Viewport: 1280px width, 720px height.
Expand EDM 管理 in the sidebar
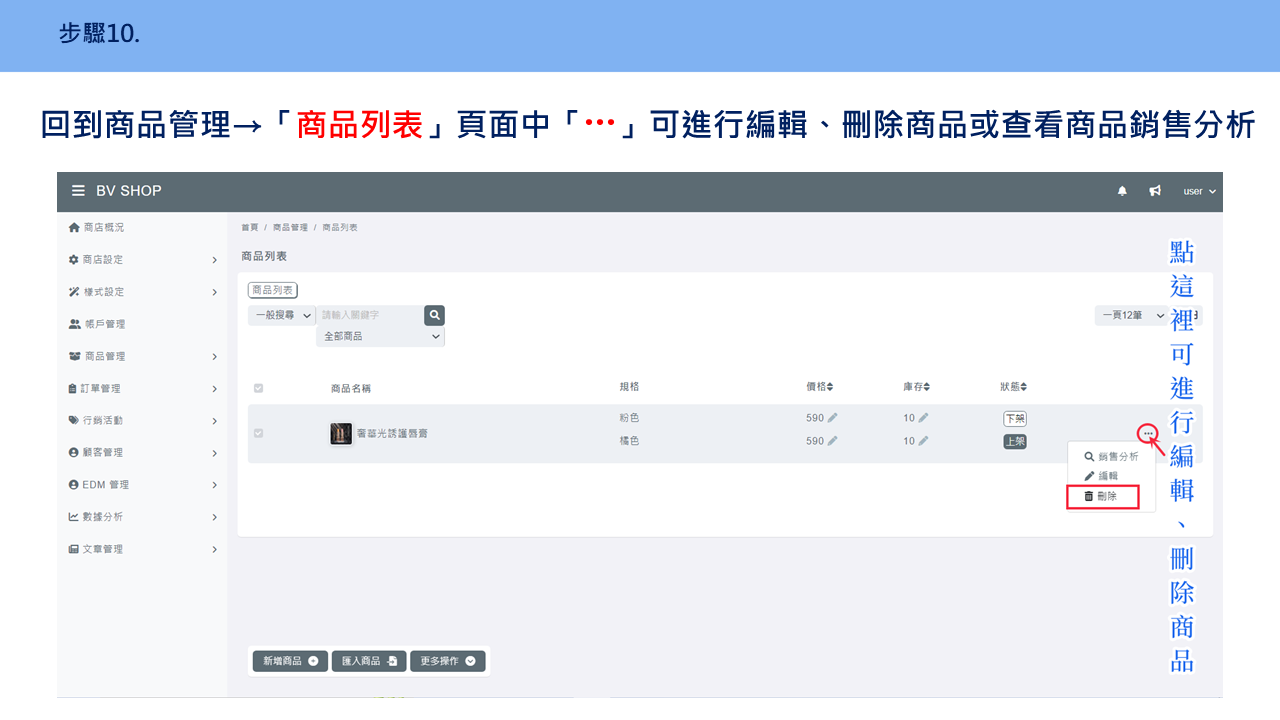[x=142, y=484]
